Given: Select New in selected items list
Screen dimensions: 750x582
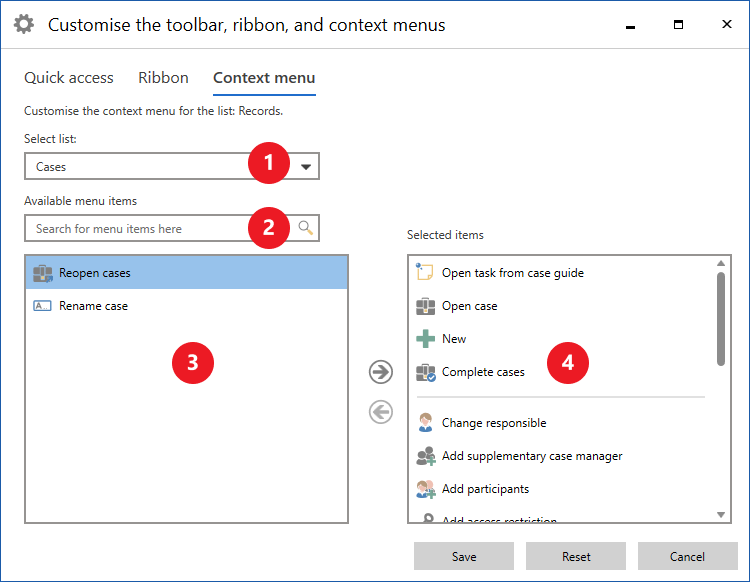Looking at the screenshot, I should tap(562, 339).
